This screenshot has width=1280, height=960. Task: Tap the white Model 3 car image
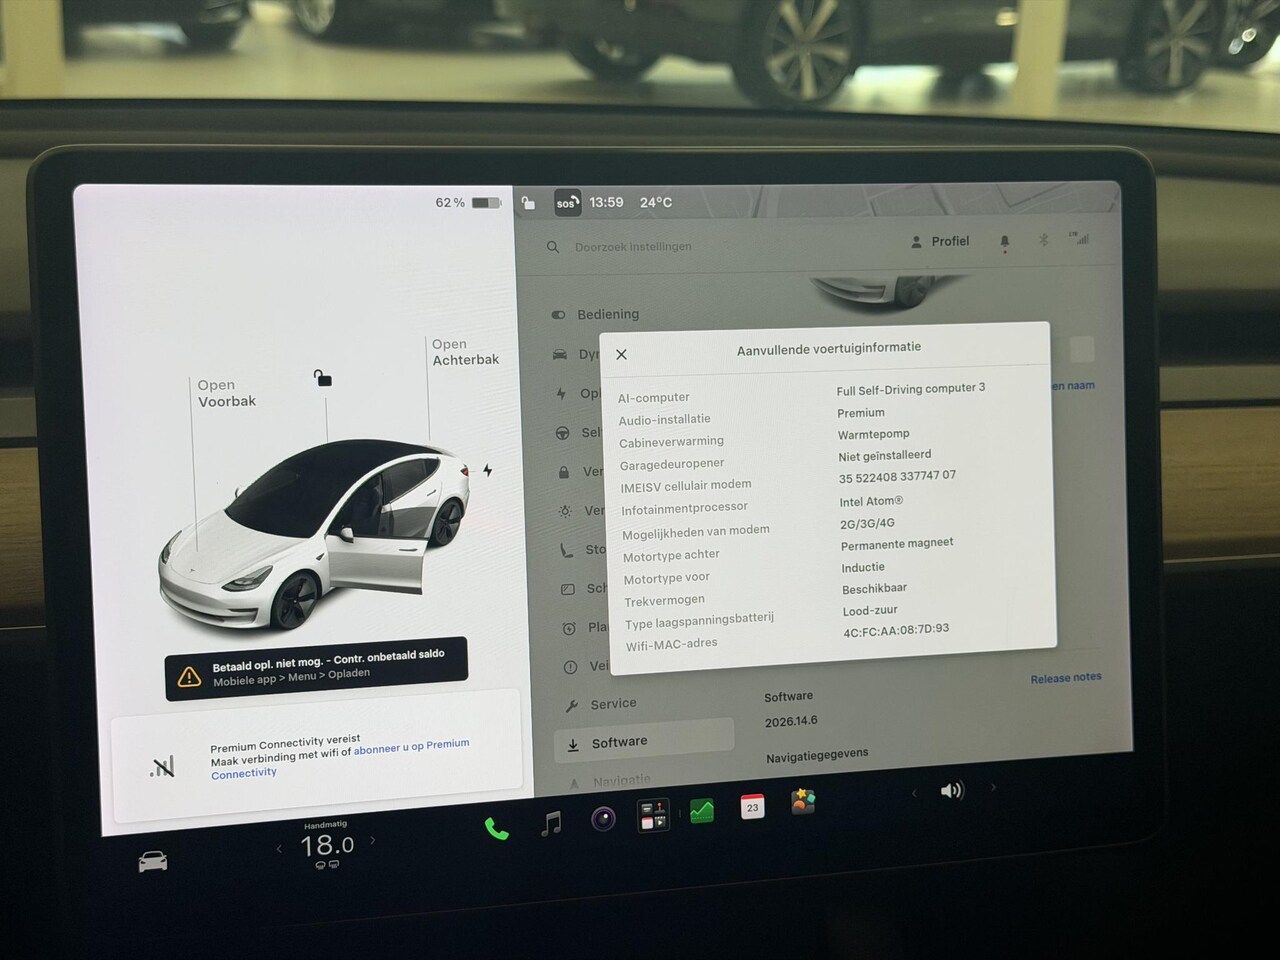point(313,534)
